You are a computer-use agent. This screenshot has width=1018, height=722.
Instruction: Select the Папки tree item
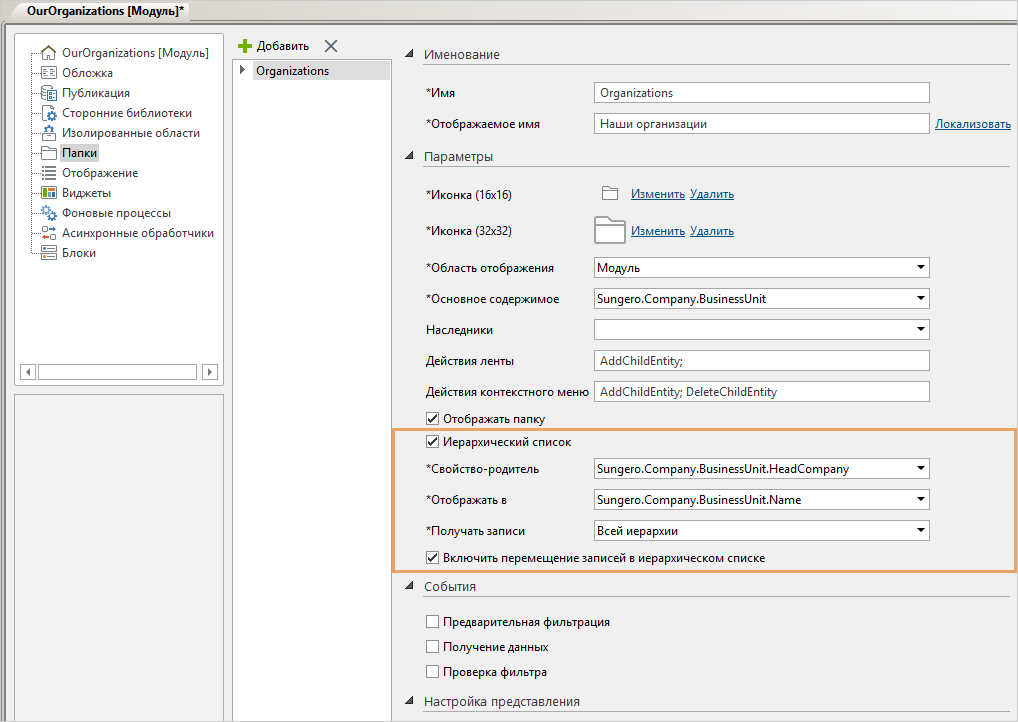click(79, 153)
